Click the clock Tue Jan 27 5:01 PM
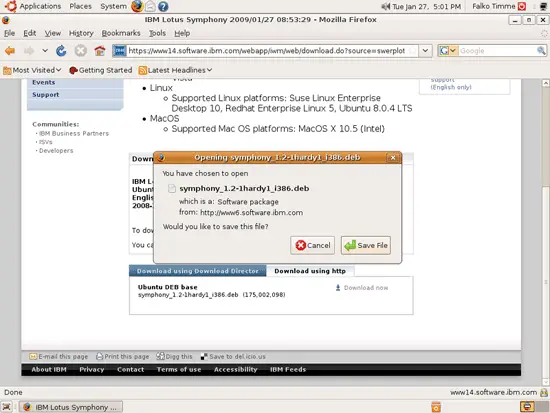This screenshot has height=413, width=550. (427, 6)
